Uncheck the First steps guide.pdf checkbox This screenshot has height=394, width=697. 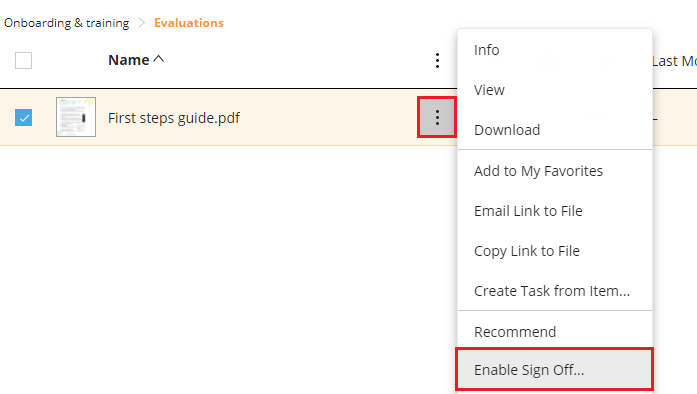coord(24,118)
